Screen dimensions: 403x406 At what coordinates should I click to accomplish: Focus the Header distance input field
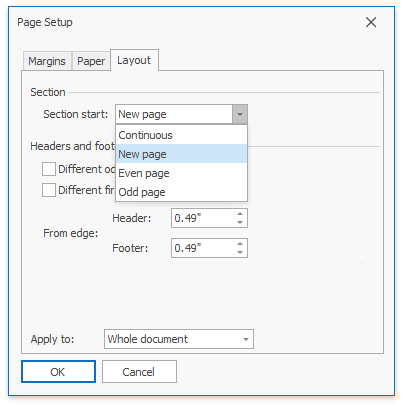(x=203, y=218)
